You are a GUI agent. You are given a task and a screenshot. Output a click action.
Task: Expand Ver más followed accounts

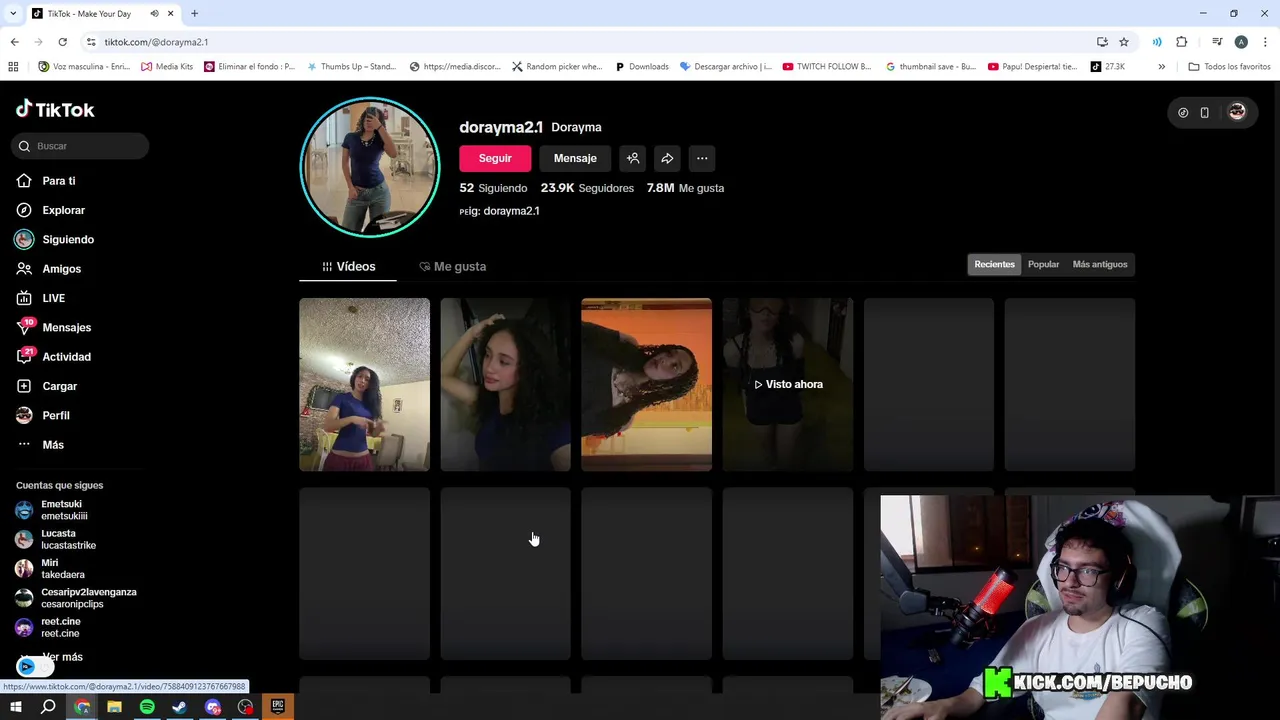[62, 657]
